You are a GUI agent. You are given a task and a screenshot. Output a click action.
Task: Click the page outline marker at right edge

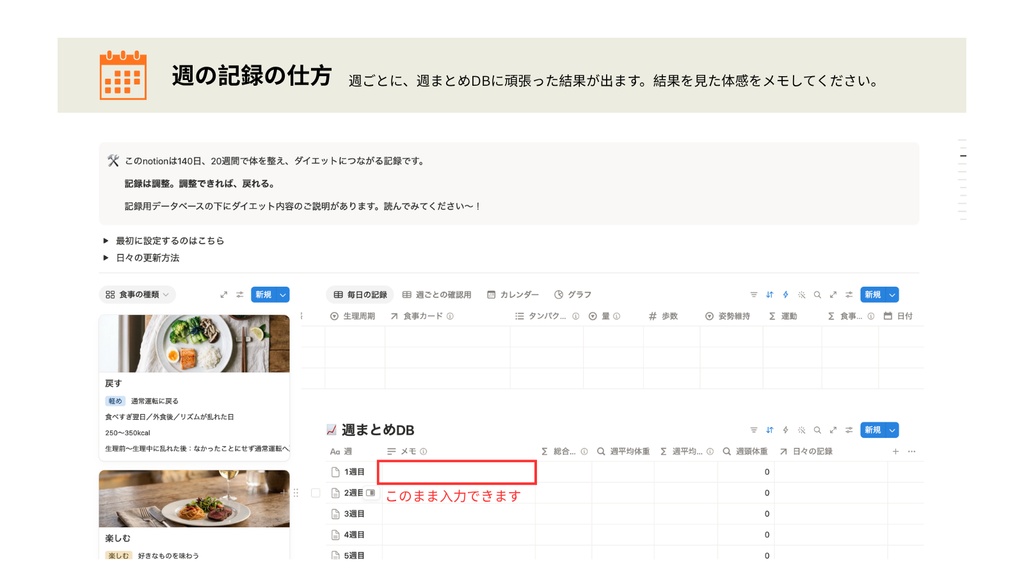963,156
